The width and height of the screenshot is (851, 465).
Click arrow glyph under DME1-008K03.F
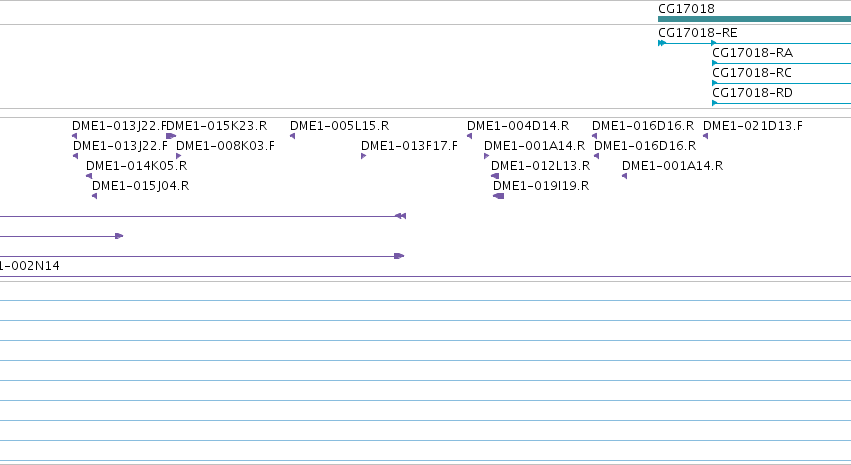click(179, 156)
